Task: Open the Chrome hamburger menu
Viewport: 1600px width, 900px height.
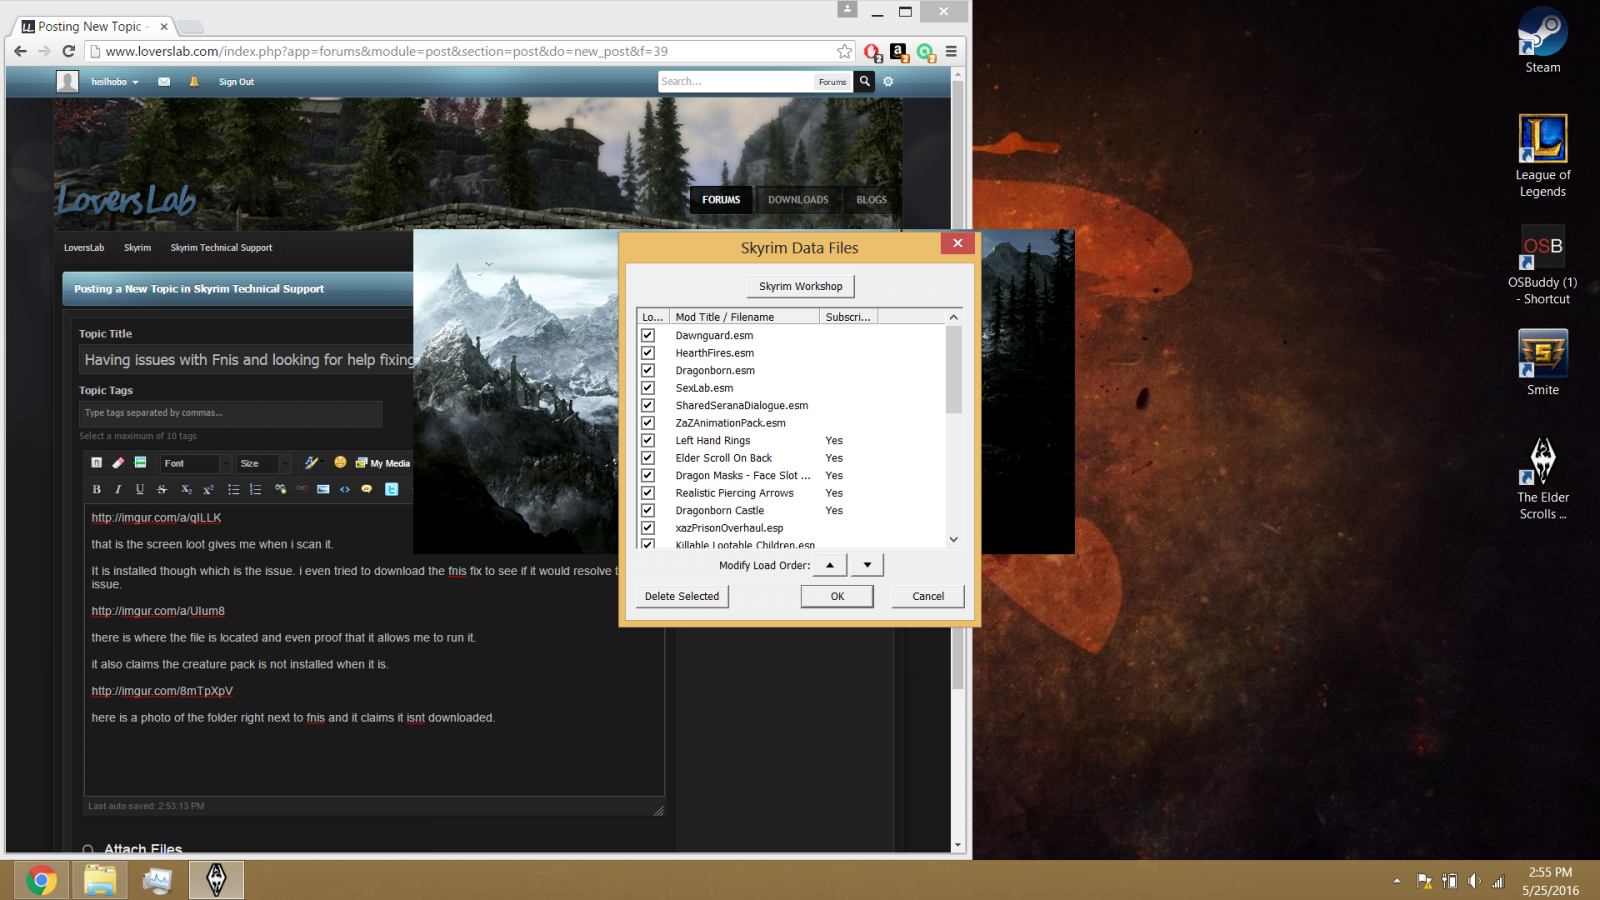Action: 951,51
